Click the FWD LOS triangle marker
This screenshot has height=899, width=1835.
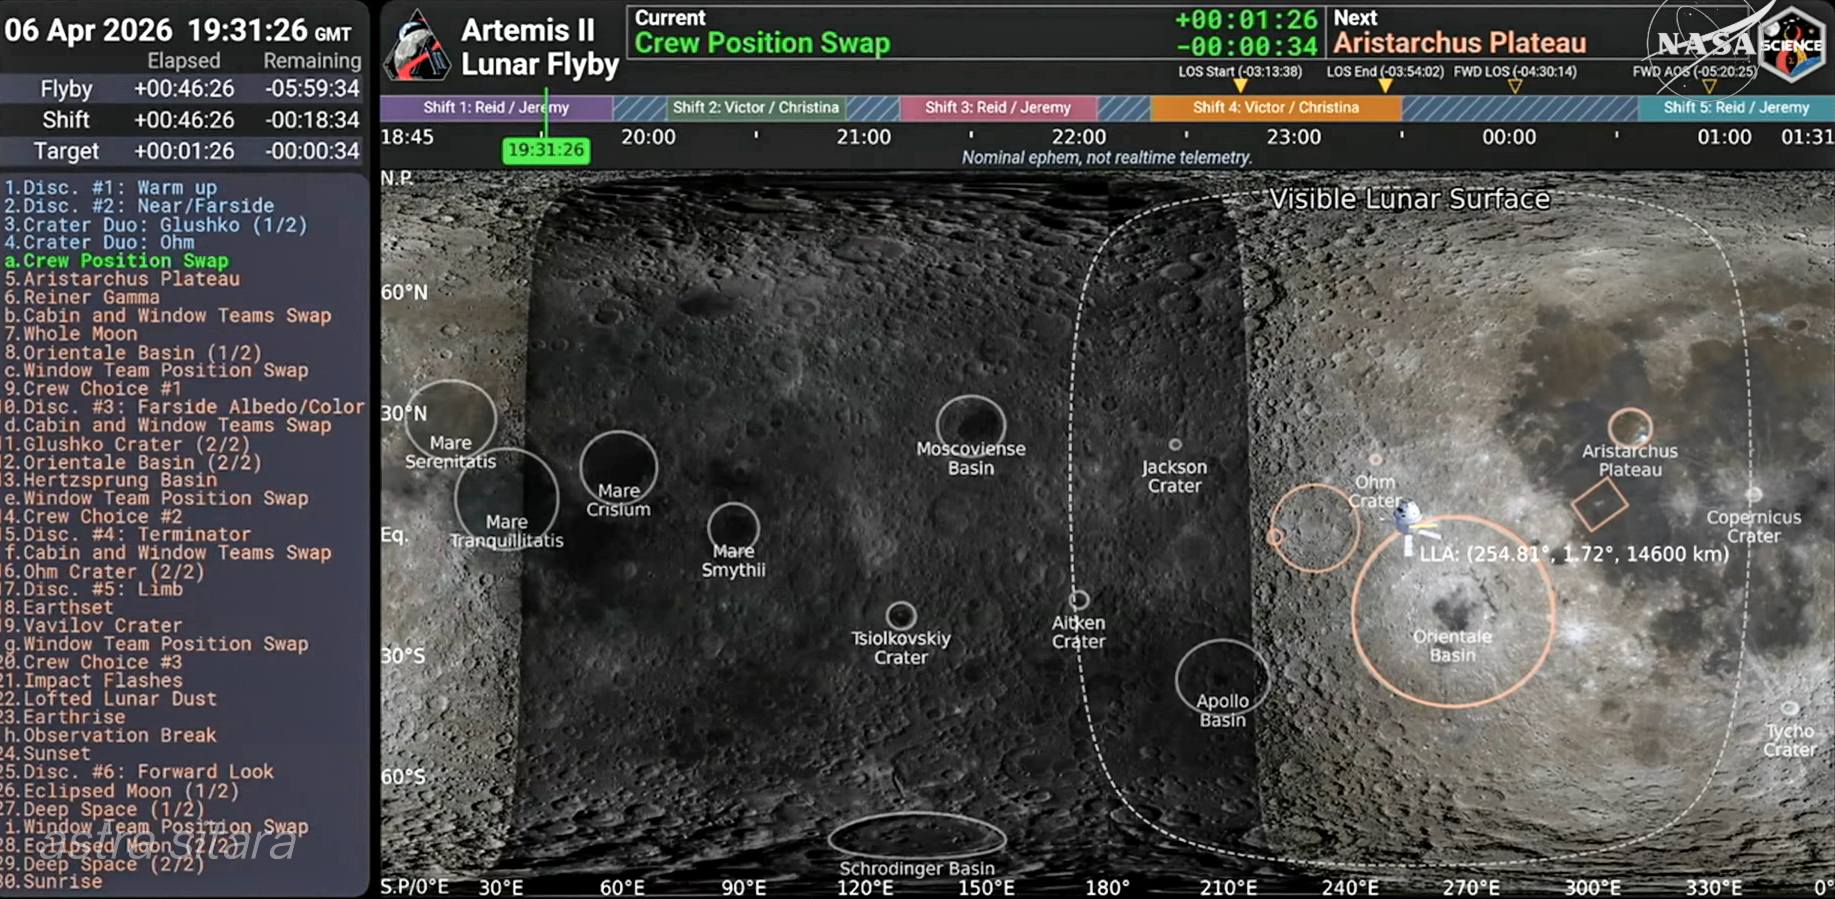pos(1515,86)
